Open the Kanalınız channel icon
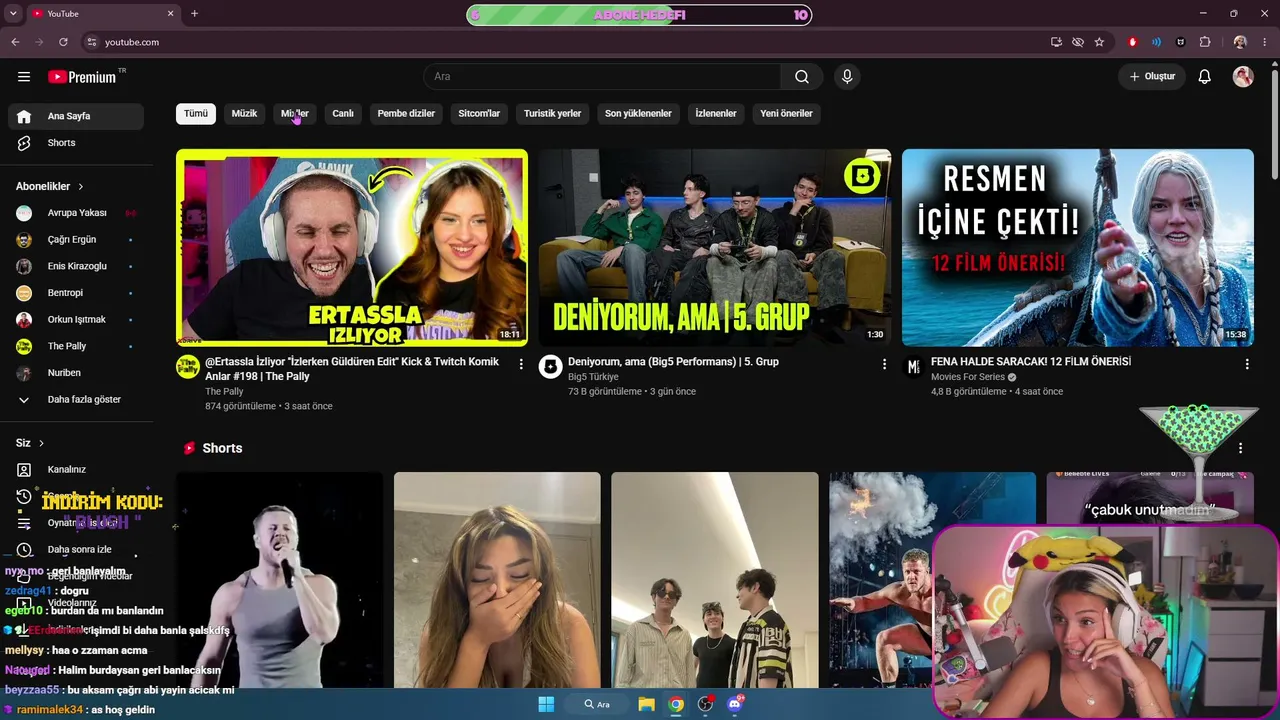 click(x=24, y=470)
